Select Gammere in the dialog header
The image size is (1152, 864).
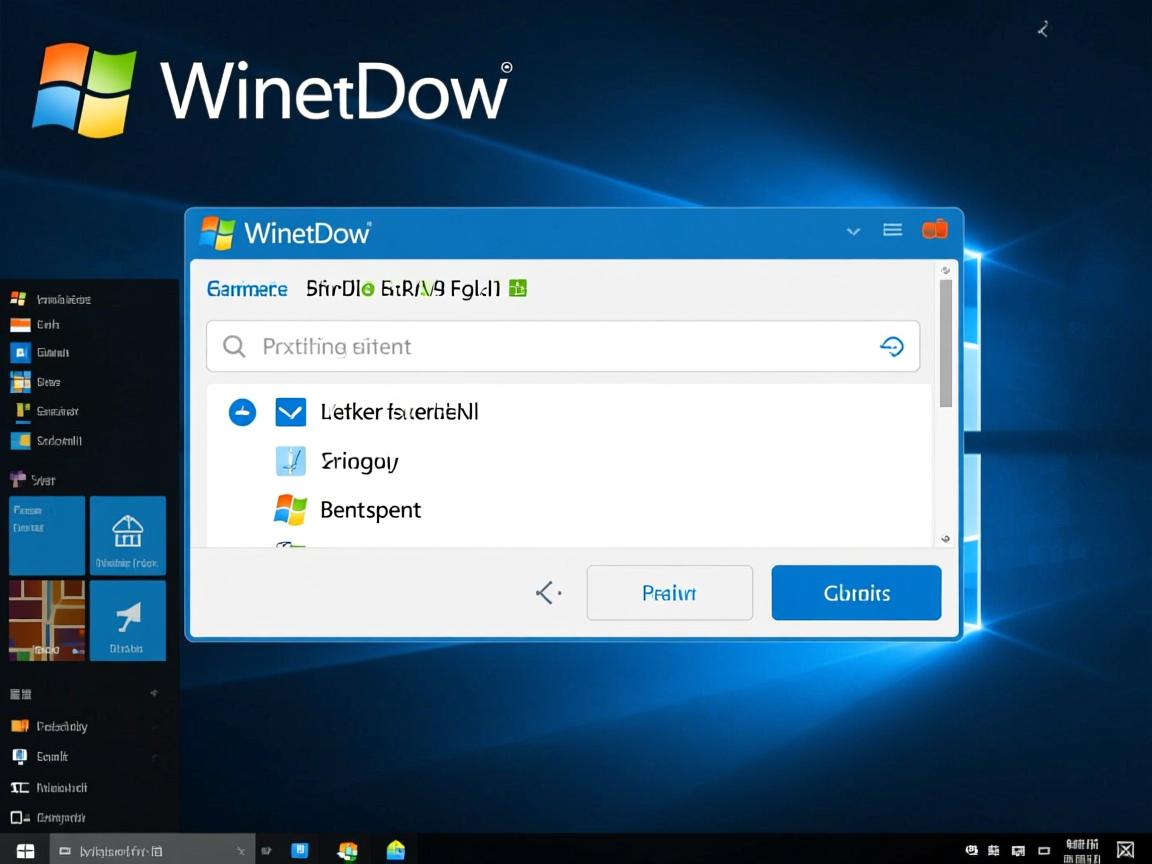(x=246, y=288)
